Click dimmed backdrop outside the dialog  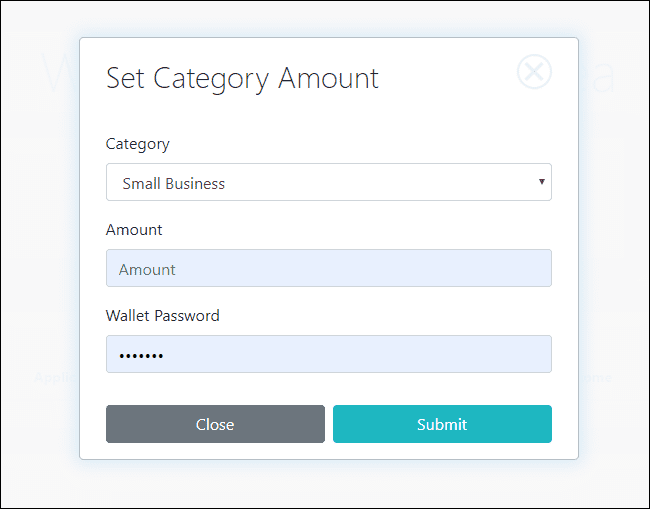tap(39, 249)
